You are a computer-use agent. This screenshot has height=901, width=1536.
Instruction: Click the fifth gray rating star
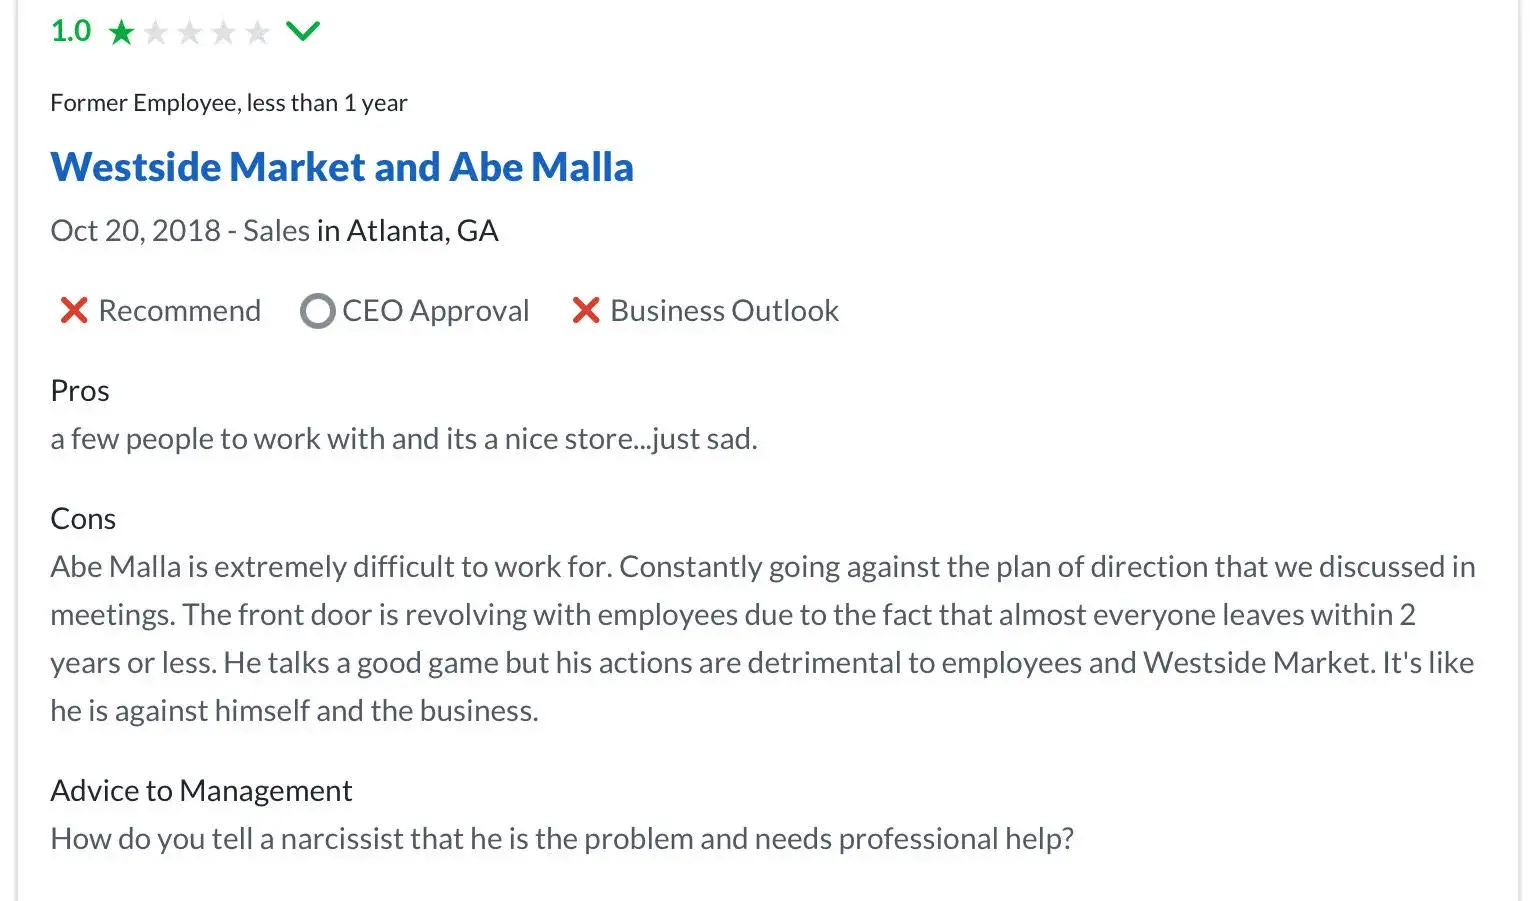tap(257, 33)
